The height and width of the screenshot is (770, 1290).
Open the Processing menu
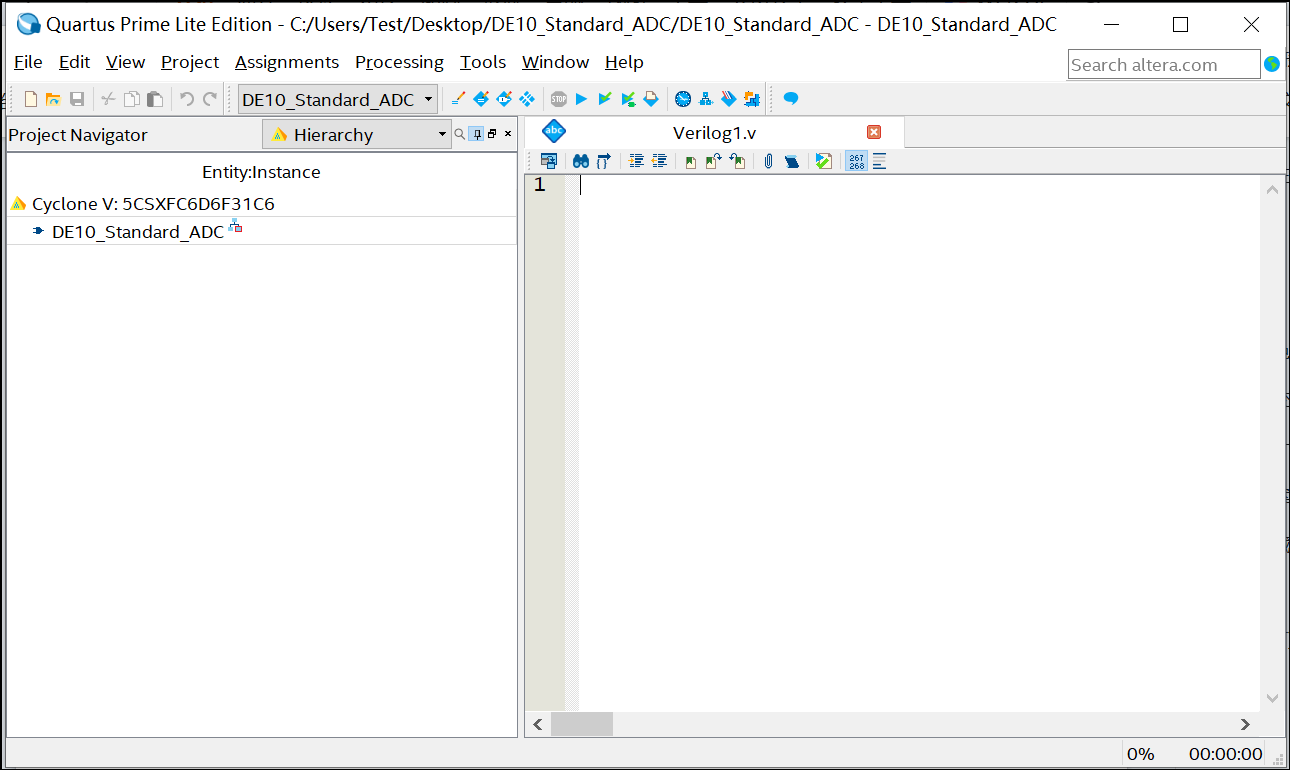point(399,62)
